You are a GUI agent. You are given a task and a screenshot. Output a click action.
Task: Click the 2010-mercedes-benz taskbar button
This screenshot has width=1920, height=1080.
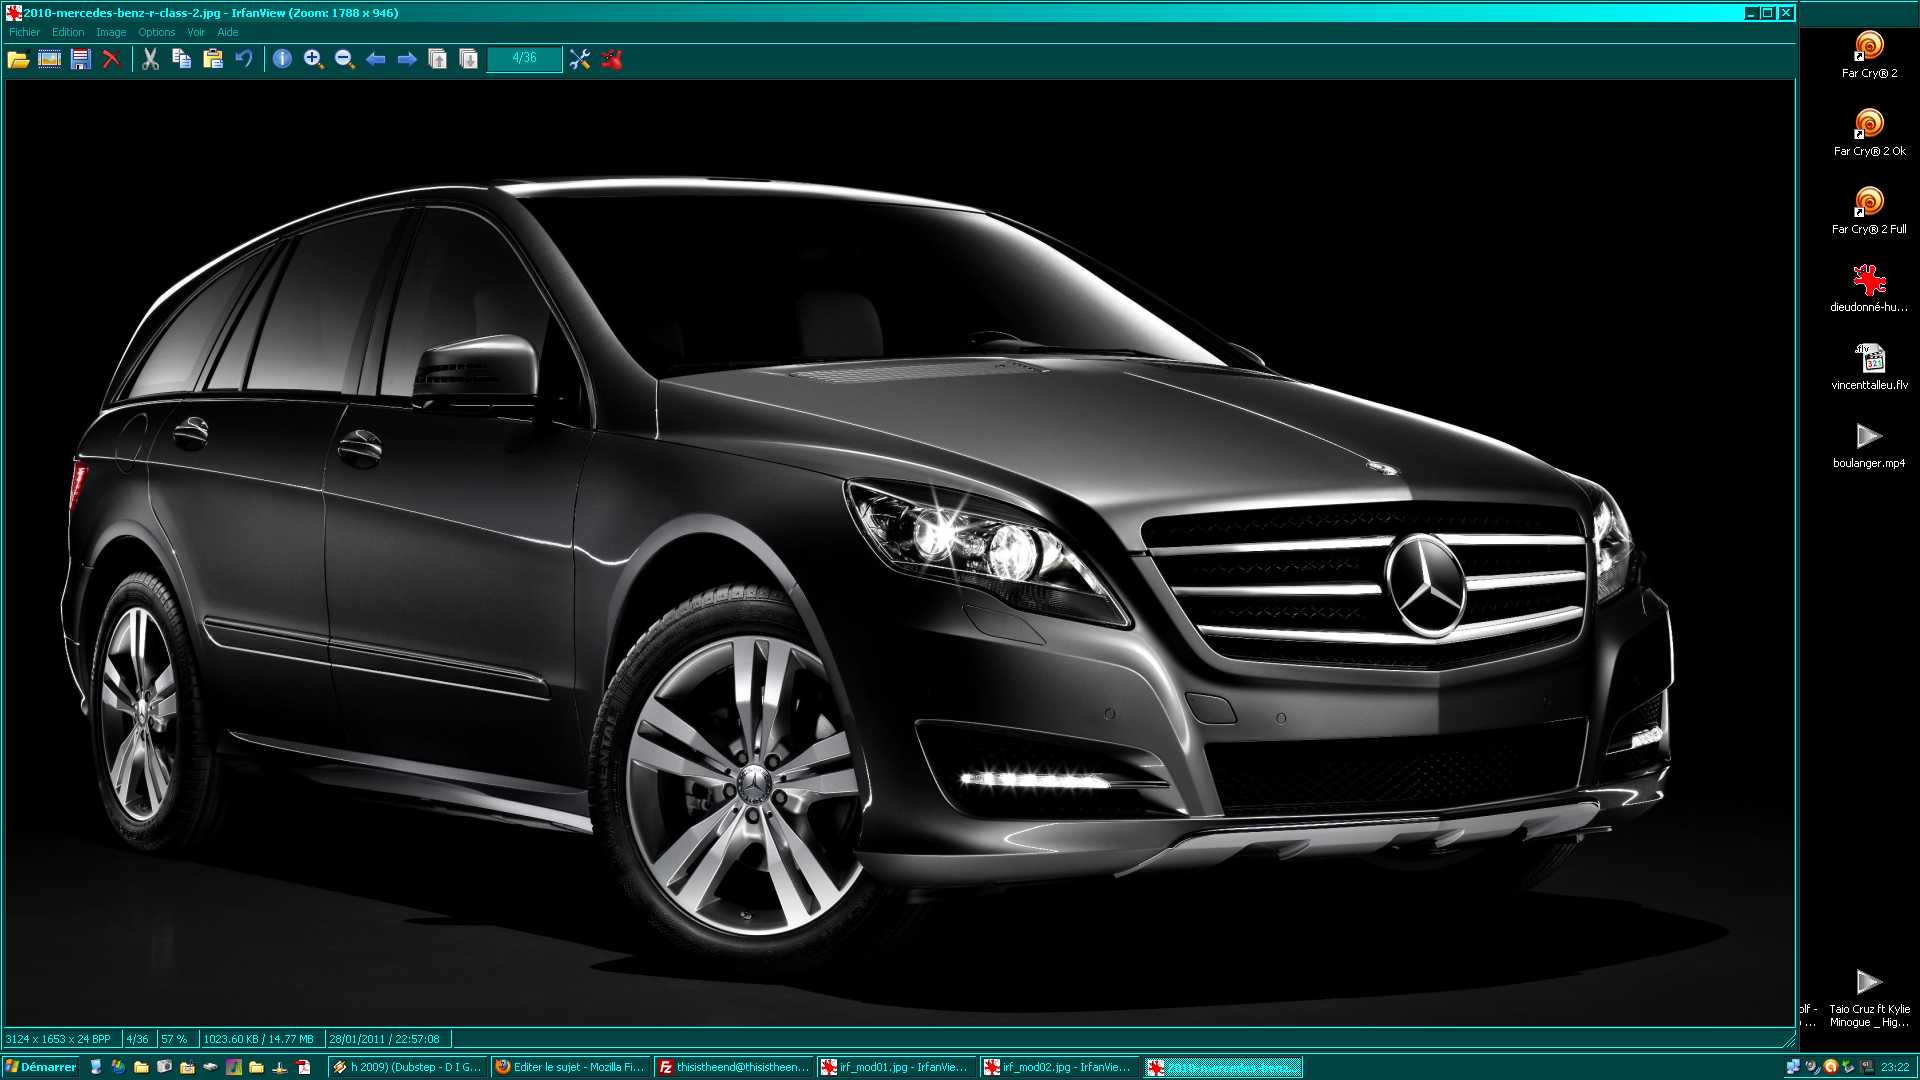(1223, 1067)
